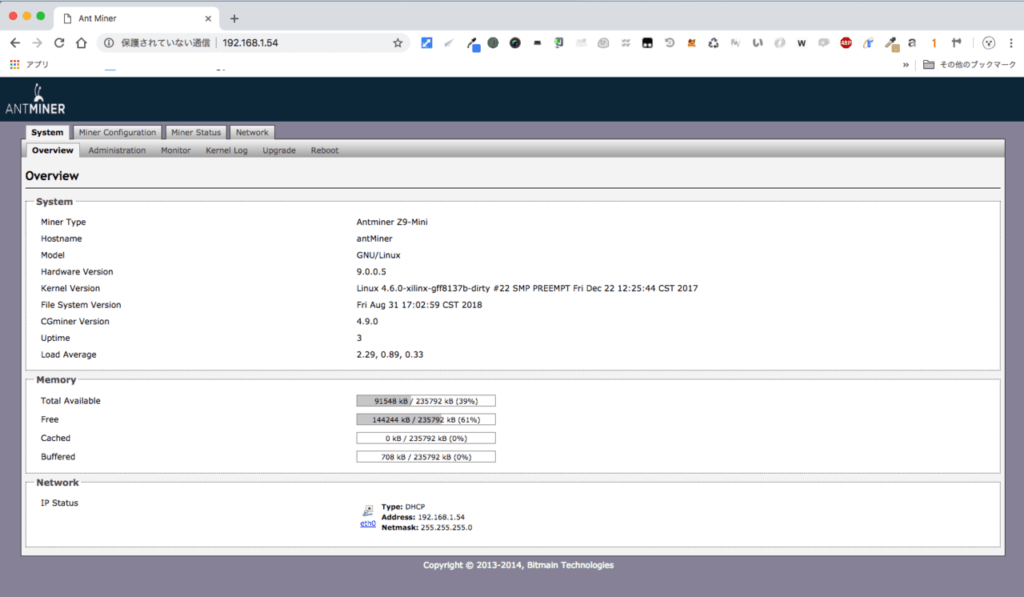The width and height of the screenshot is (1024, 597).
Task: Open the browser home page
Action: tap(82, 43)
